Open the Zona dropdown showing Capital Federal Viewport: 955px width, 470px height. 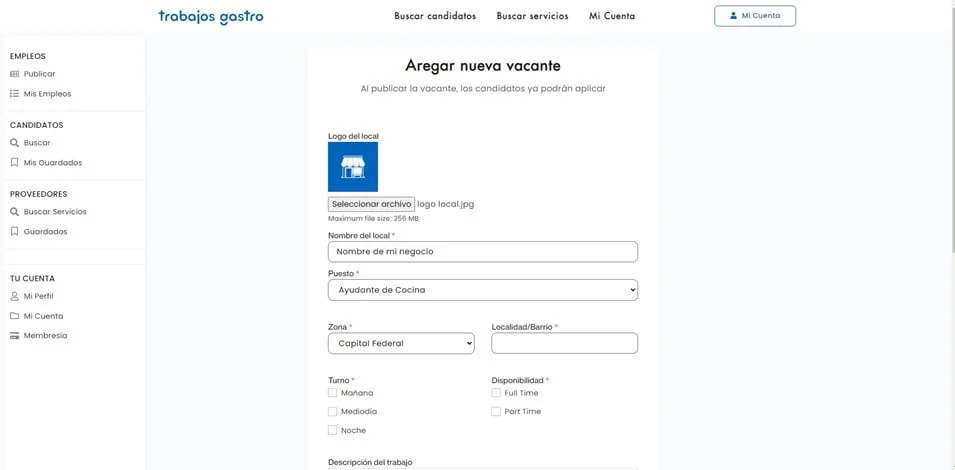(401, 343)
